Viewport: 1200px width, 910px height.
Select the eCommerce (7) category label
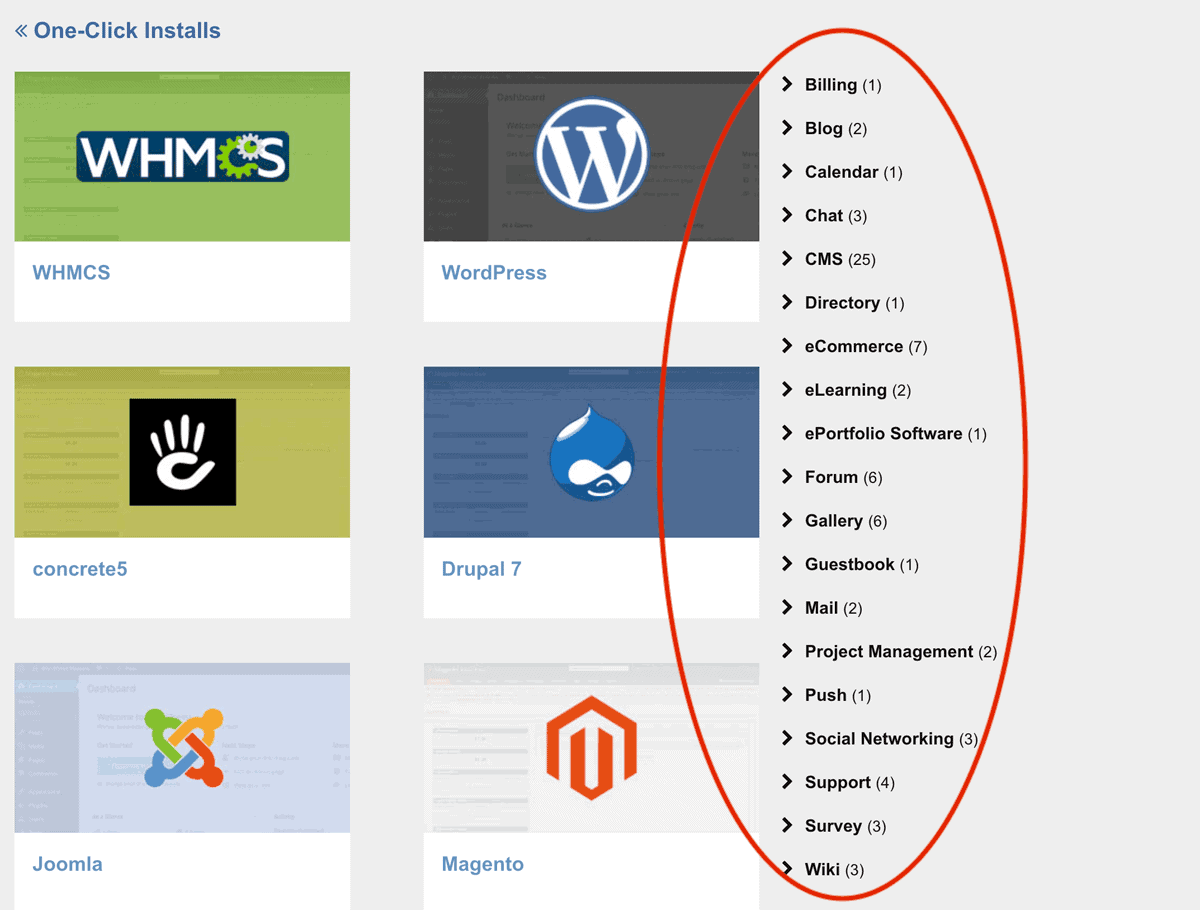(866, 346)
